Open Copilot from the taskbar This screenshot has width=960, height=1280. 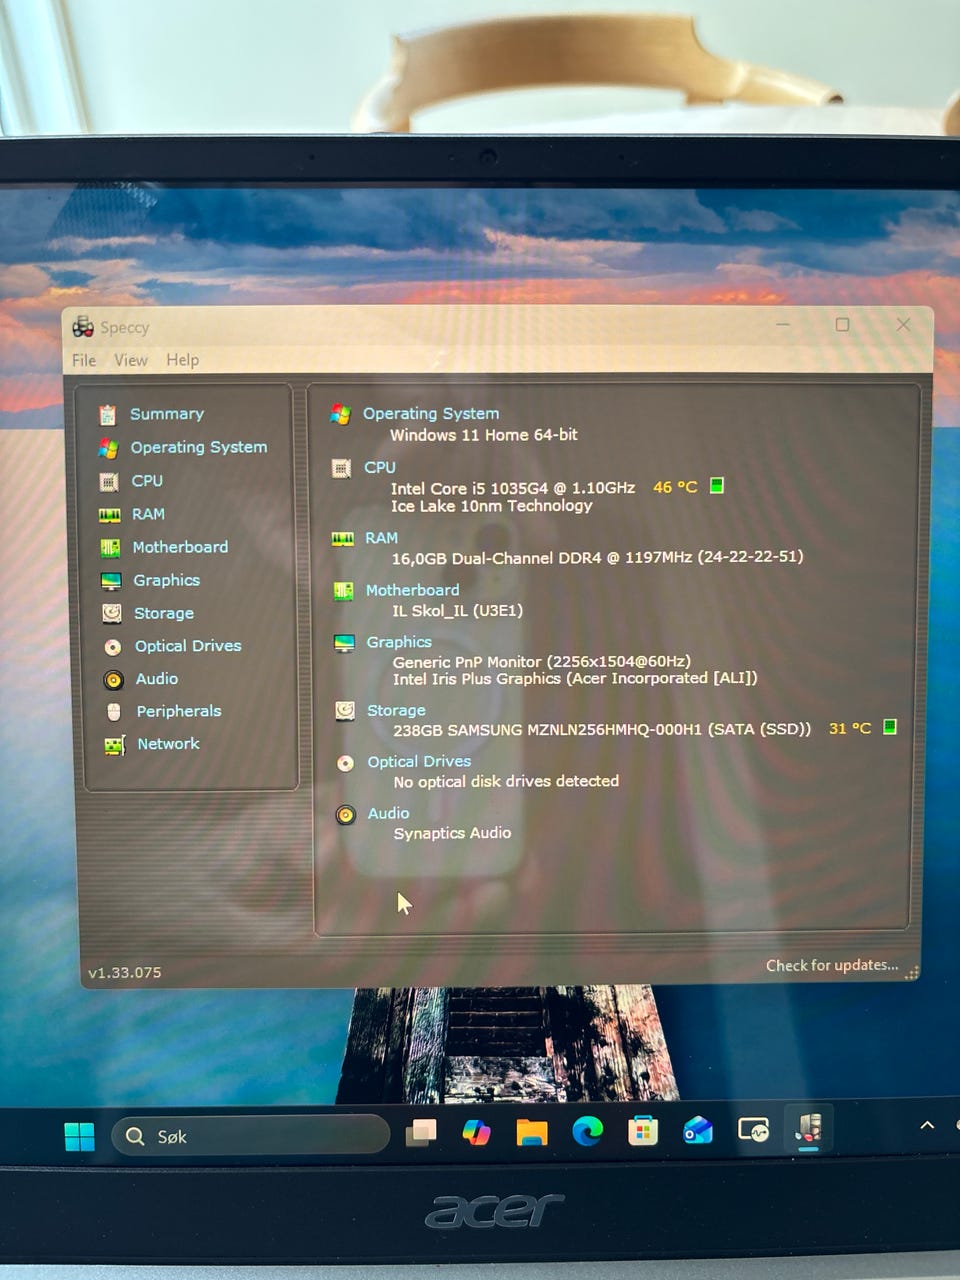click(x=476, y=1132)
